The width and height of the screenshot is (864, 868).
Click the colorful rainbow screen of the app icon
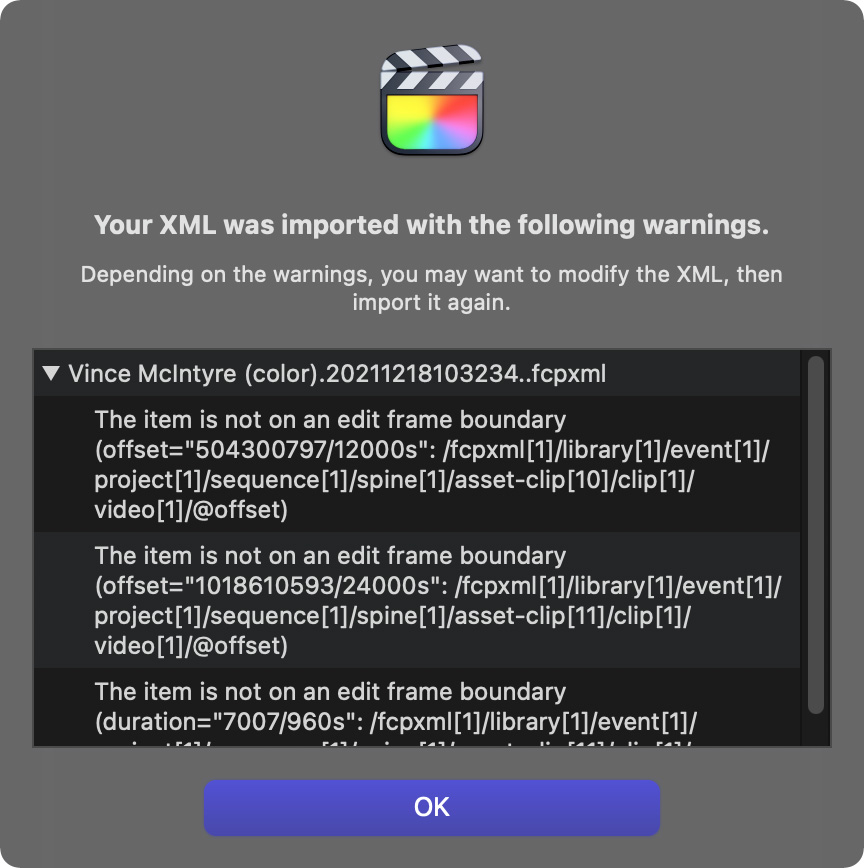point(432,122)
